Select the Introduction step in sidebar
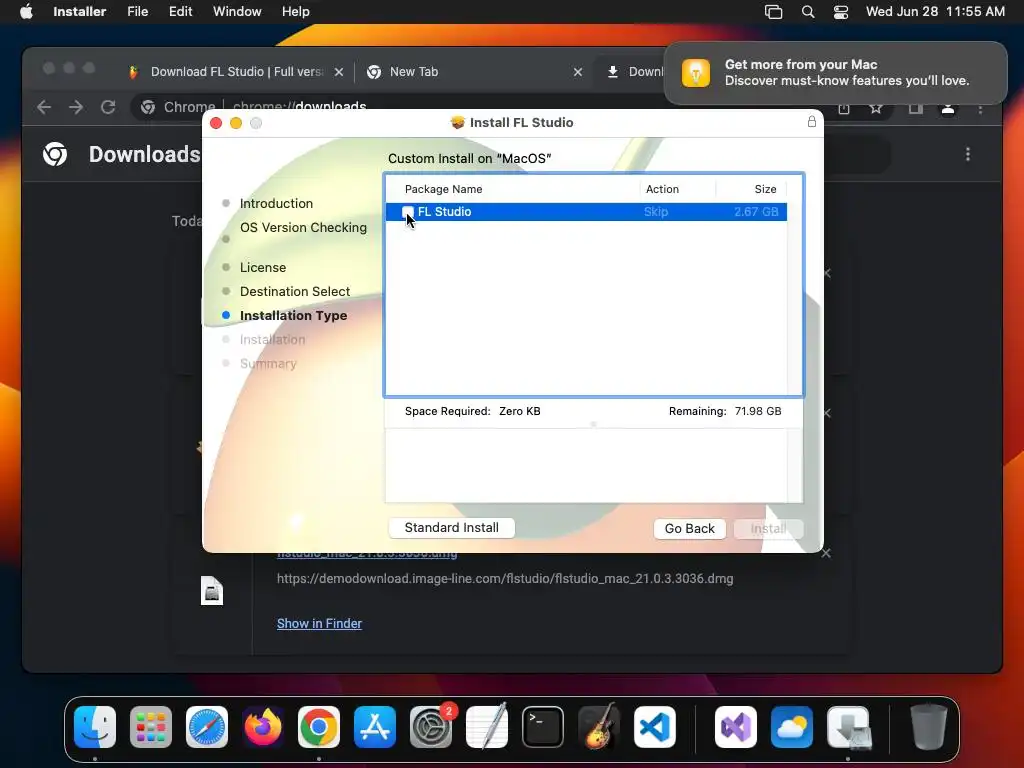 pos(276,204)
